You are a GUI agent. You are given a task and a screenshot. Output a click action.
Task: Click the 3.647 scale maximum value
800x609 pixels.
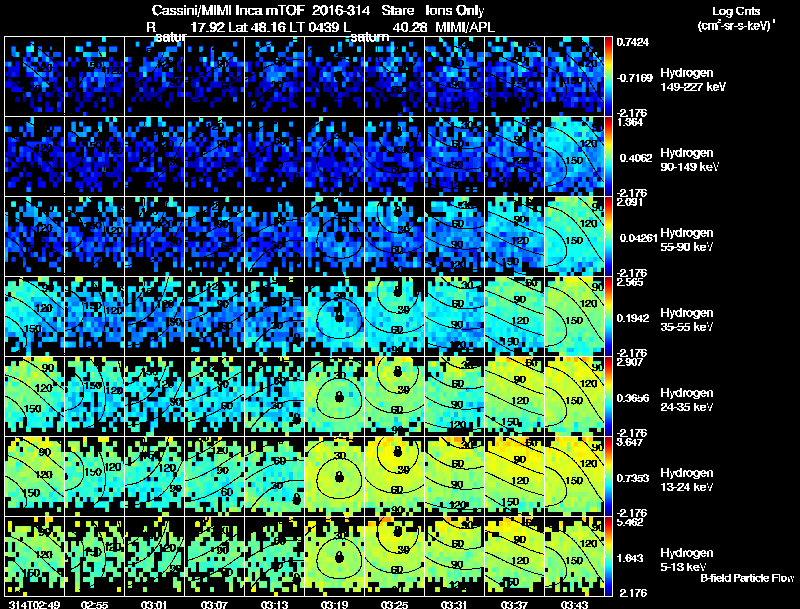tap(630, 443)
